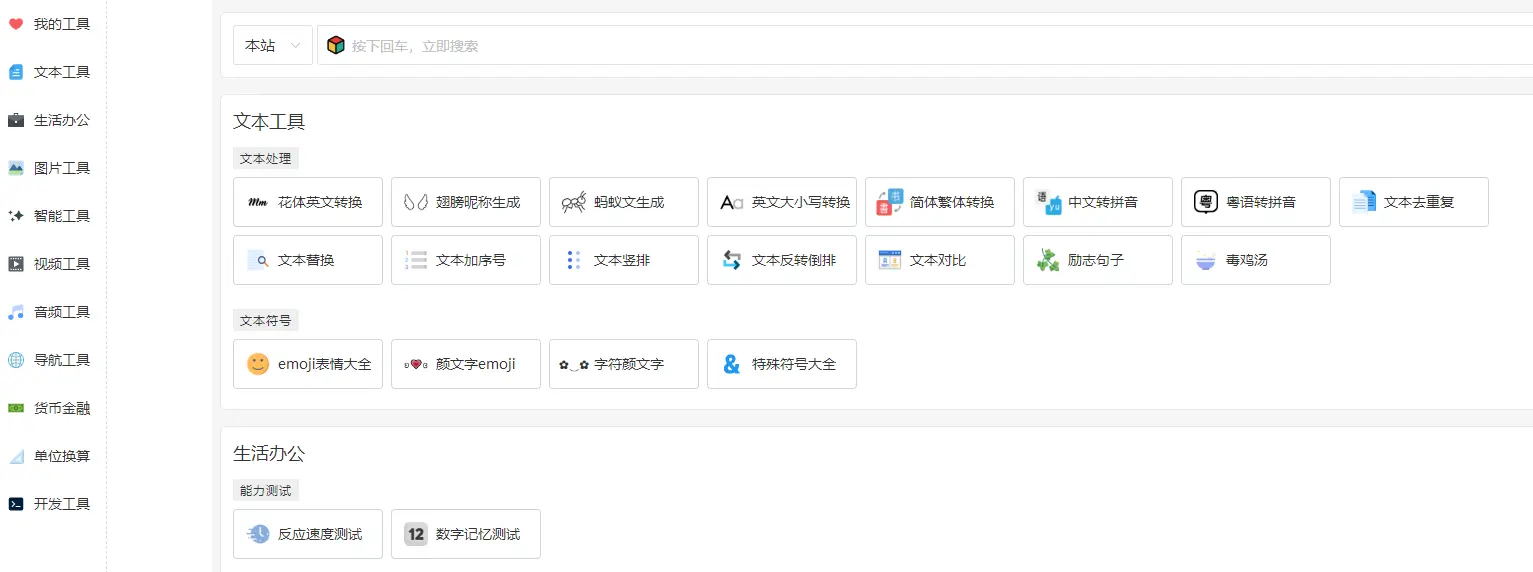The height and width of the screenshot is (572, 1533).
Task: Open the 文本对比 tool
Action: (940, 260)
